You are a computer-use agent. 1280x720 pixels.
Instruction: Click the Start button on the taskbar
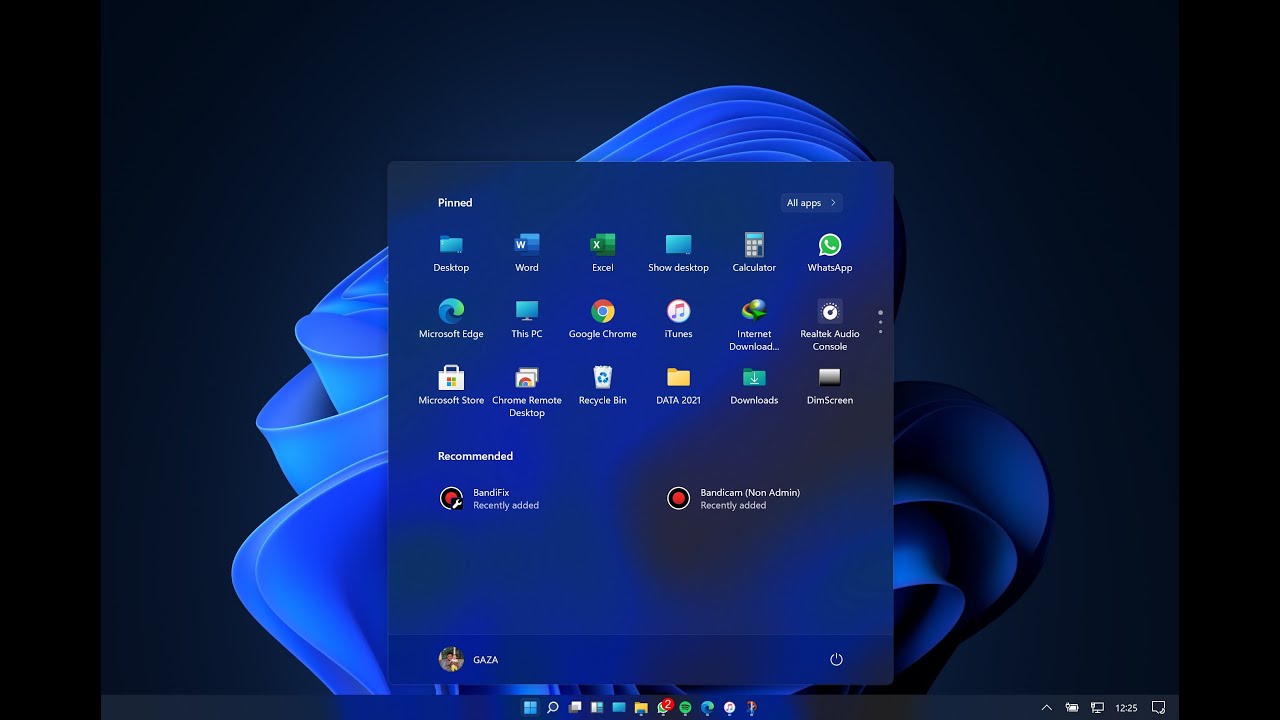click(x=530, y=707)
